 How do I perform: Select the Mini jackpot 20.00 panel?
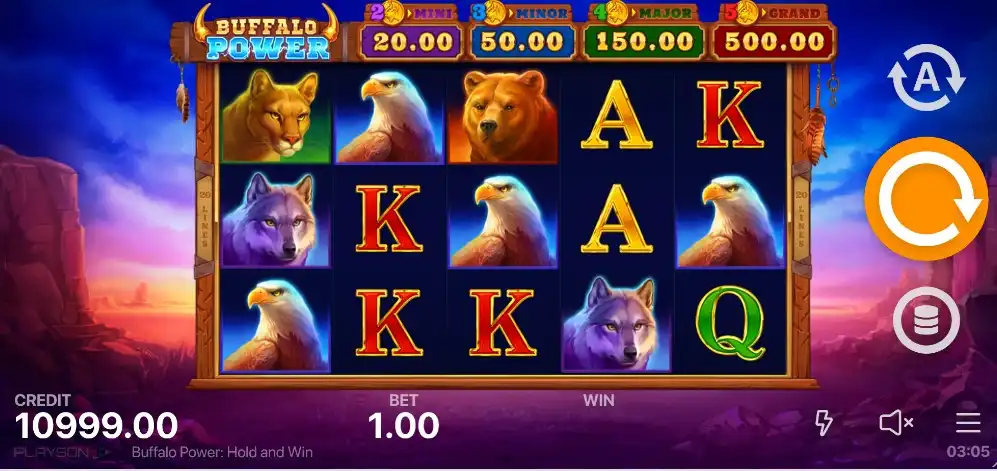coord(411,33)
